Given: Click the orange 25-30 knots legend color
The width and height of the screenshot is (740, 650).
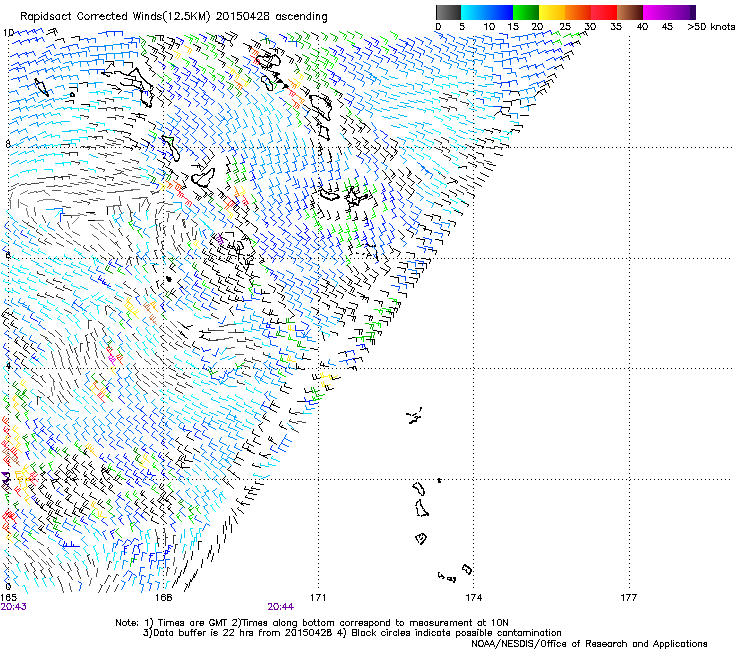Looking at the screenshot, I should [578, 12].
